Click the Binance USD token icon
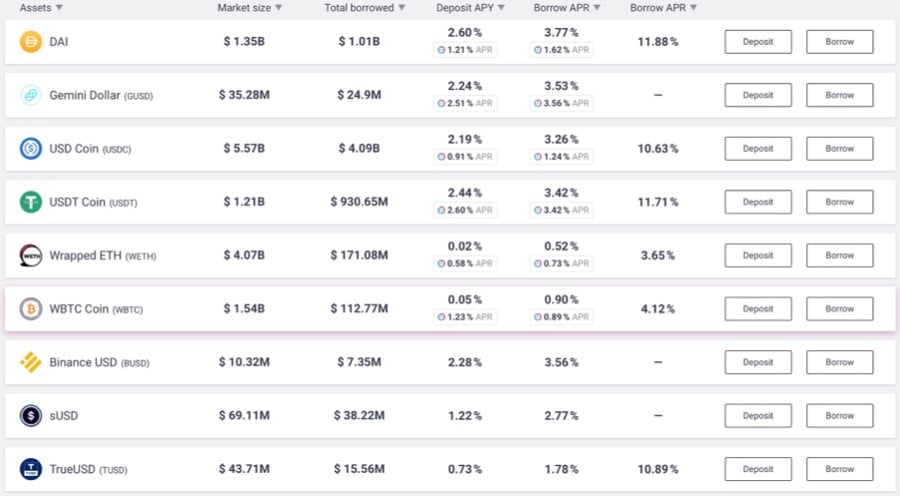This screenshot has width=900, height=496. pos(31,362)
